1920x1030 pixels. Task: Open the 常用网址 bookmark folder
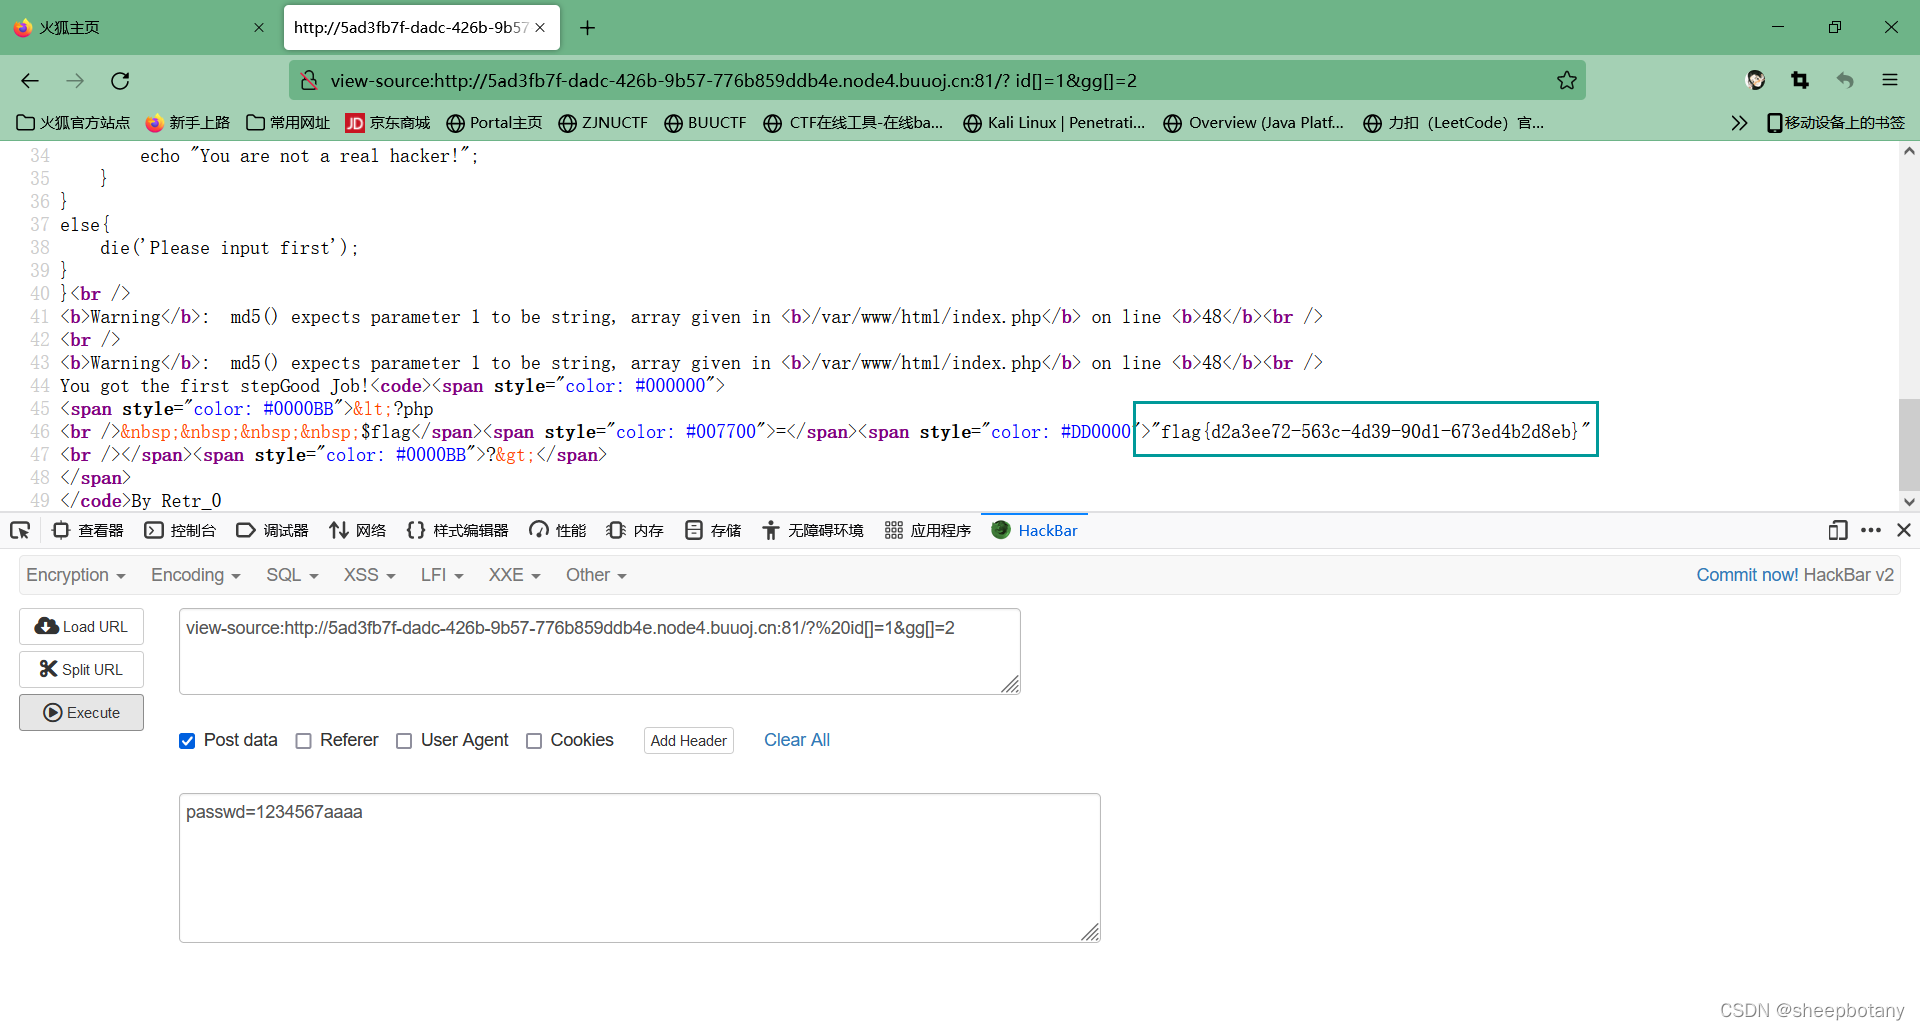click(288, 123)
